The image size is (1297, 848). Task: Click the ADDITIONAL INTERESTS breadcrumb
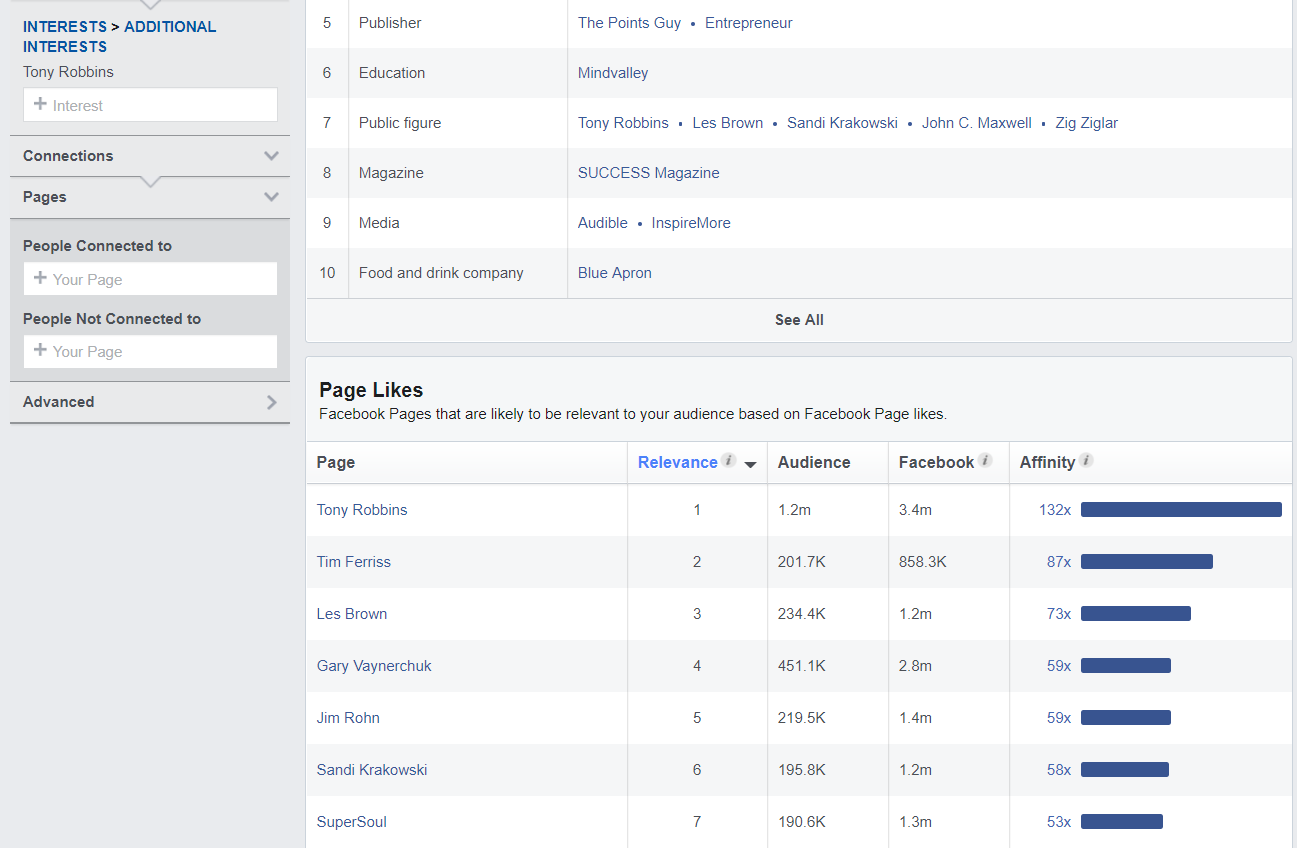click(120, 37)
